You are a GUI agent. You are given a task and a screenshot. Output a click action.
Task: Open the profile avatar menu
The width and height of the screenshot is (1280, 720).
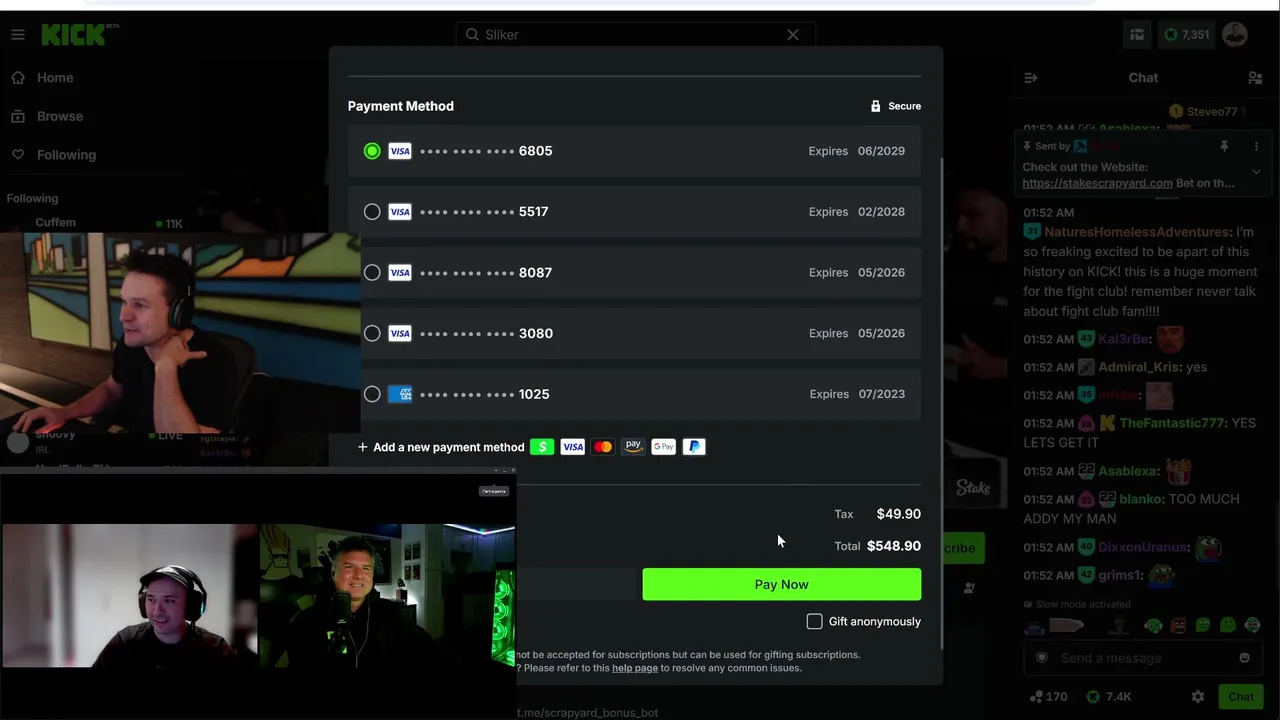coord(1235,35)
